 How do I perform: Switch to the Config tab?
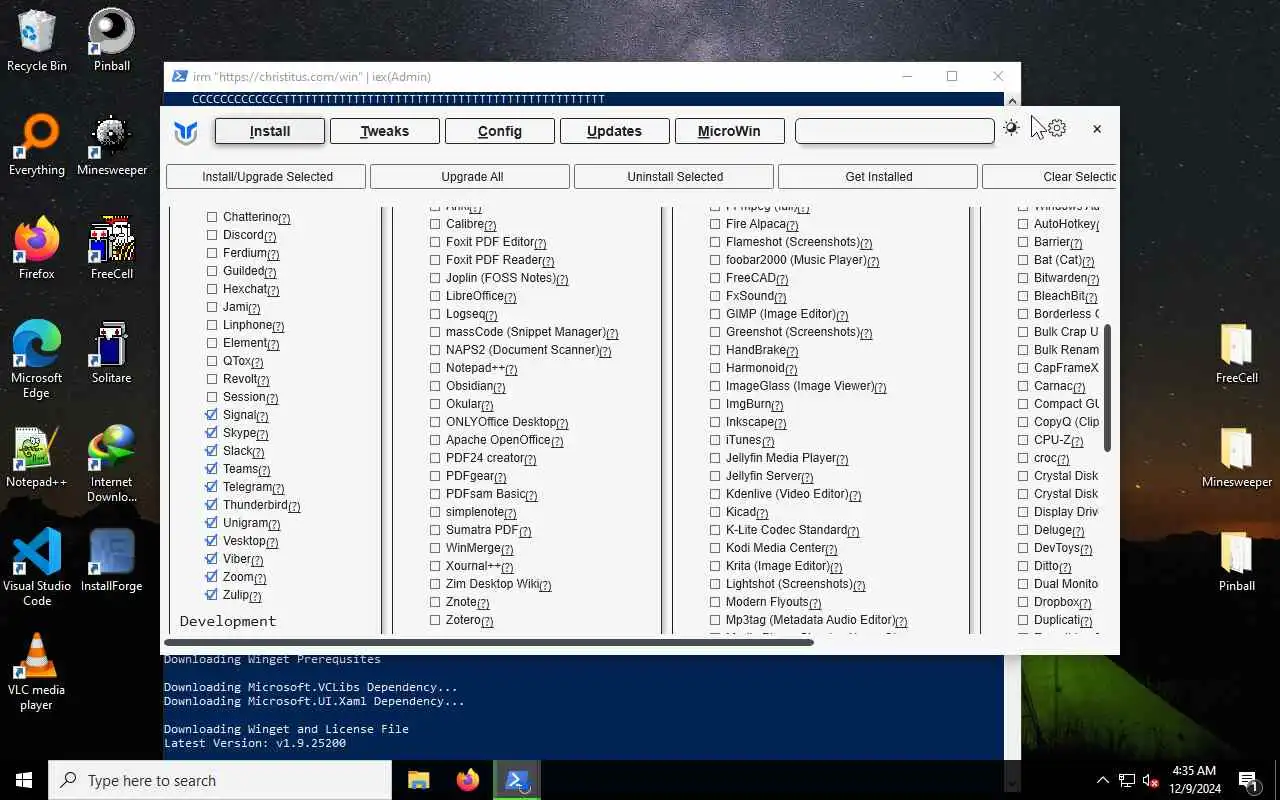(x=500, y=131)
